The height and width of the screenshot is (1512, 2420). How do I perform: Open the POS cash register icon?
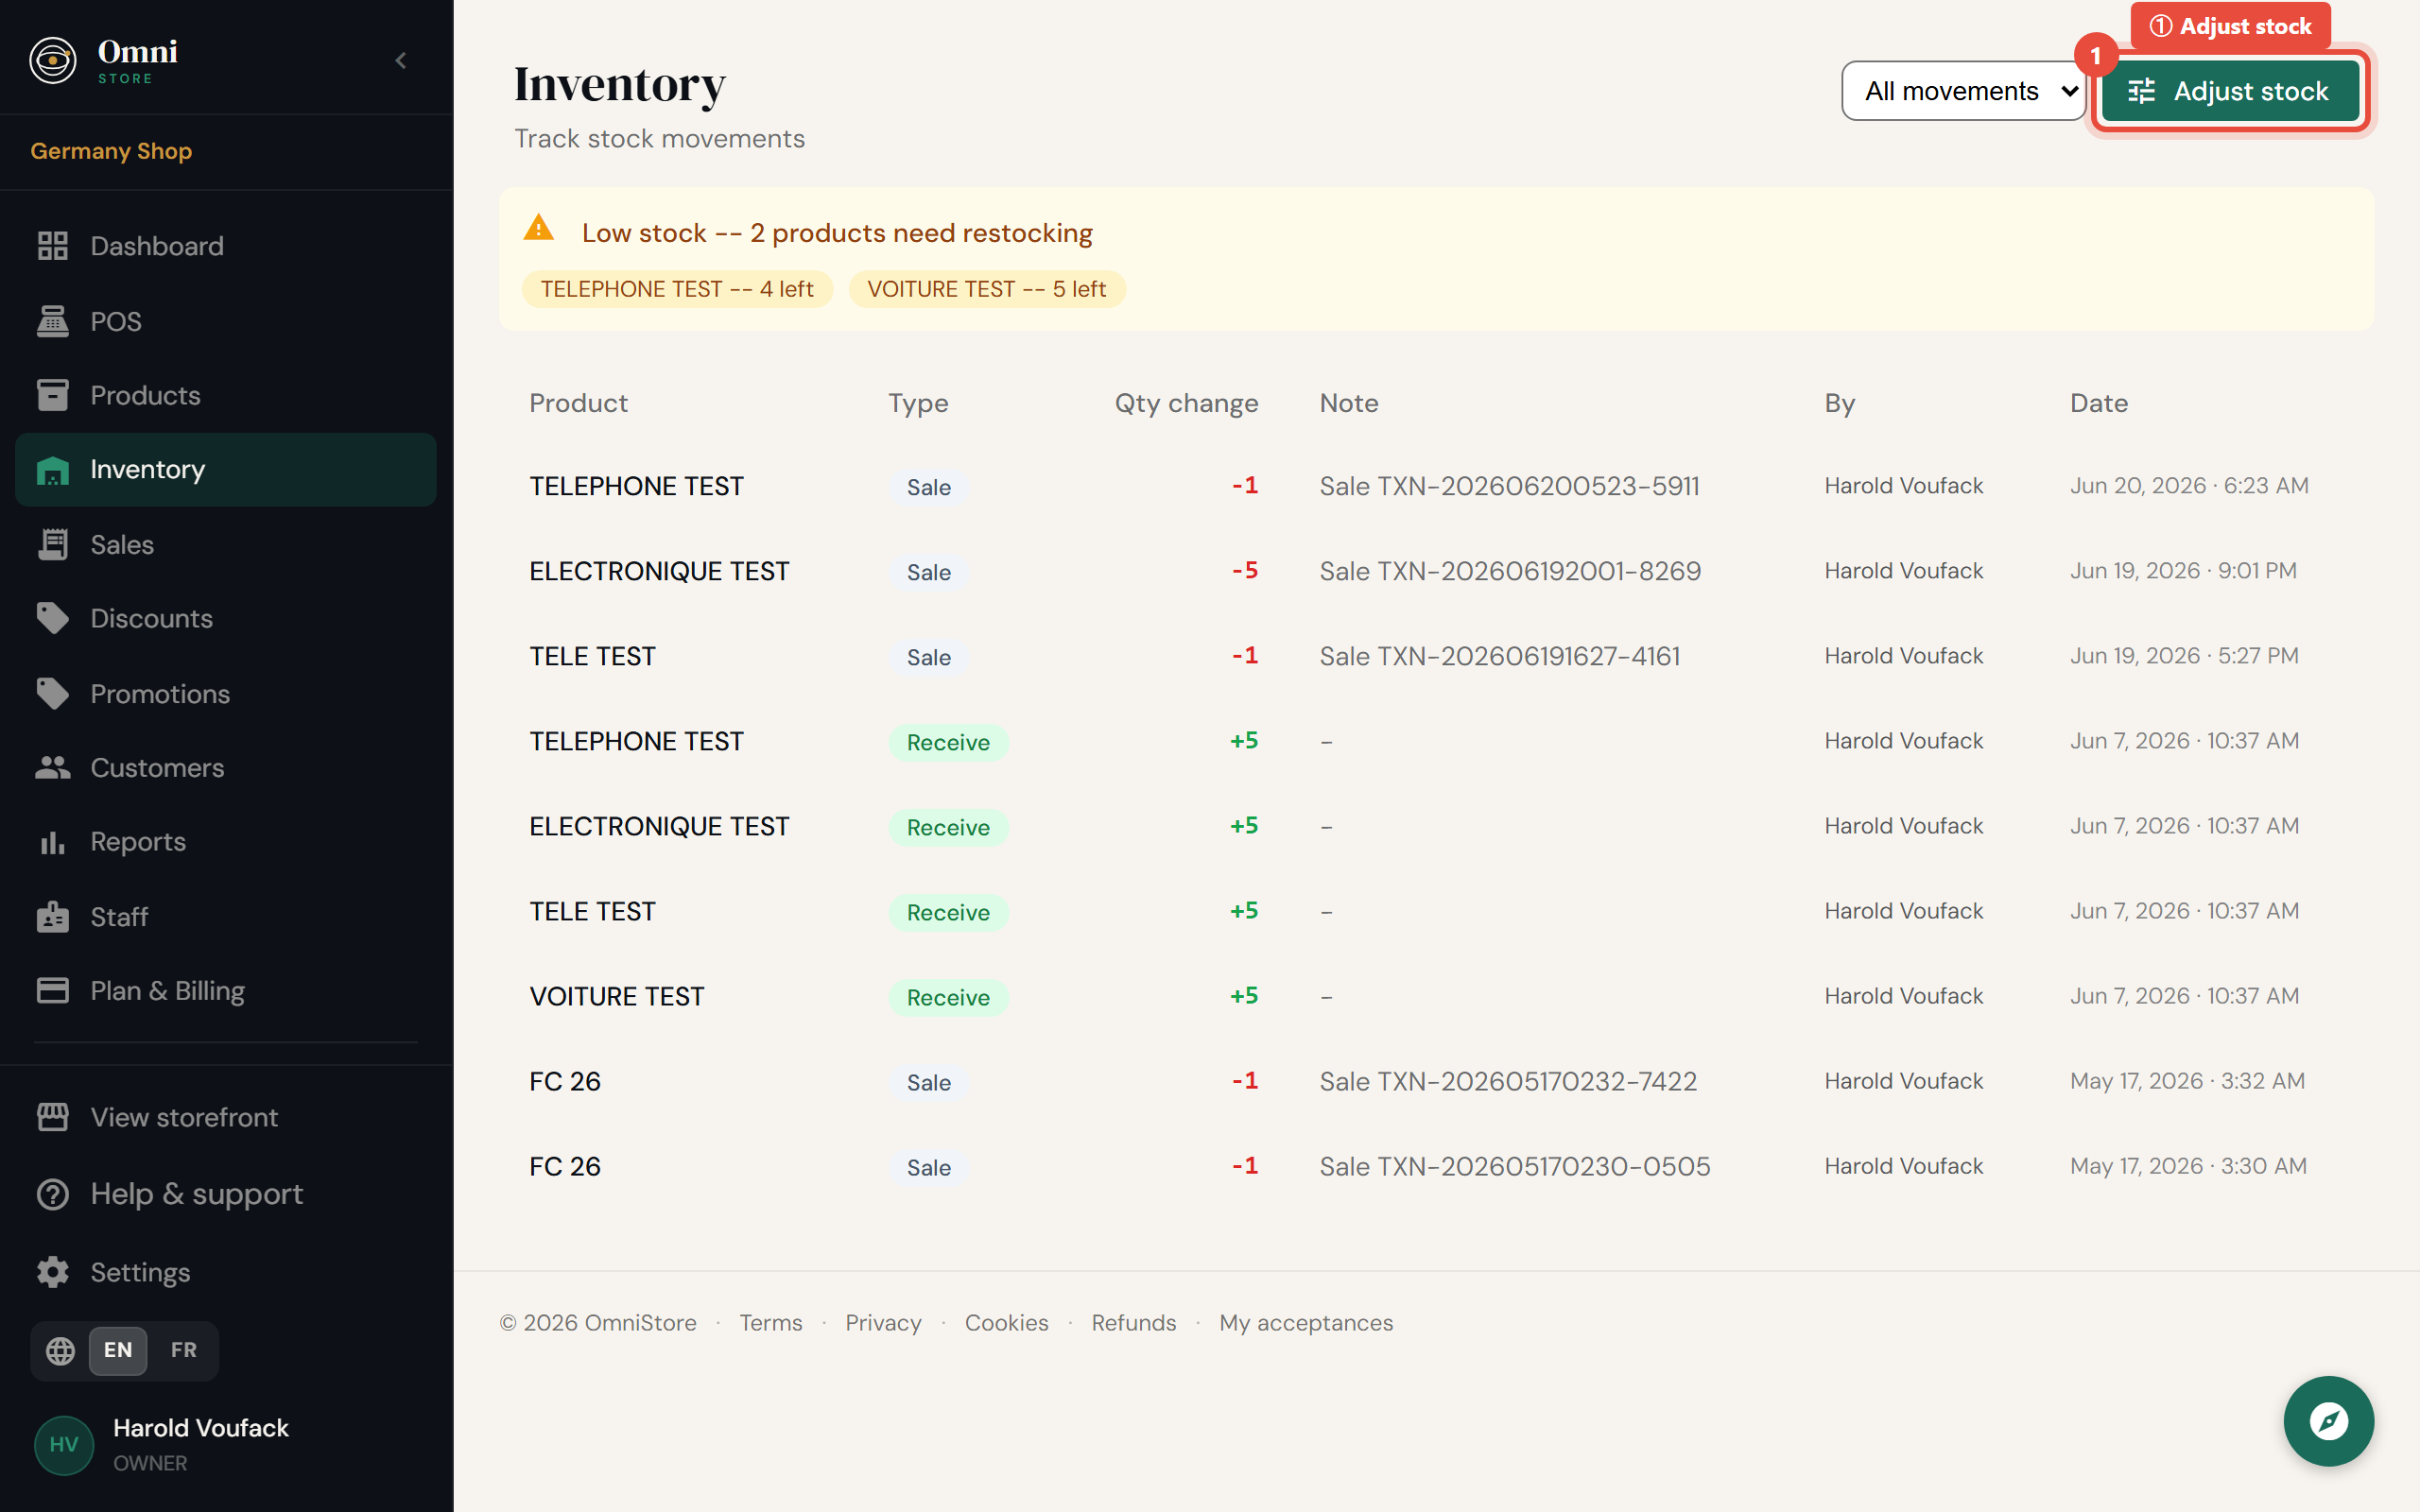[52, 321]
